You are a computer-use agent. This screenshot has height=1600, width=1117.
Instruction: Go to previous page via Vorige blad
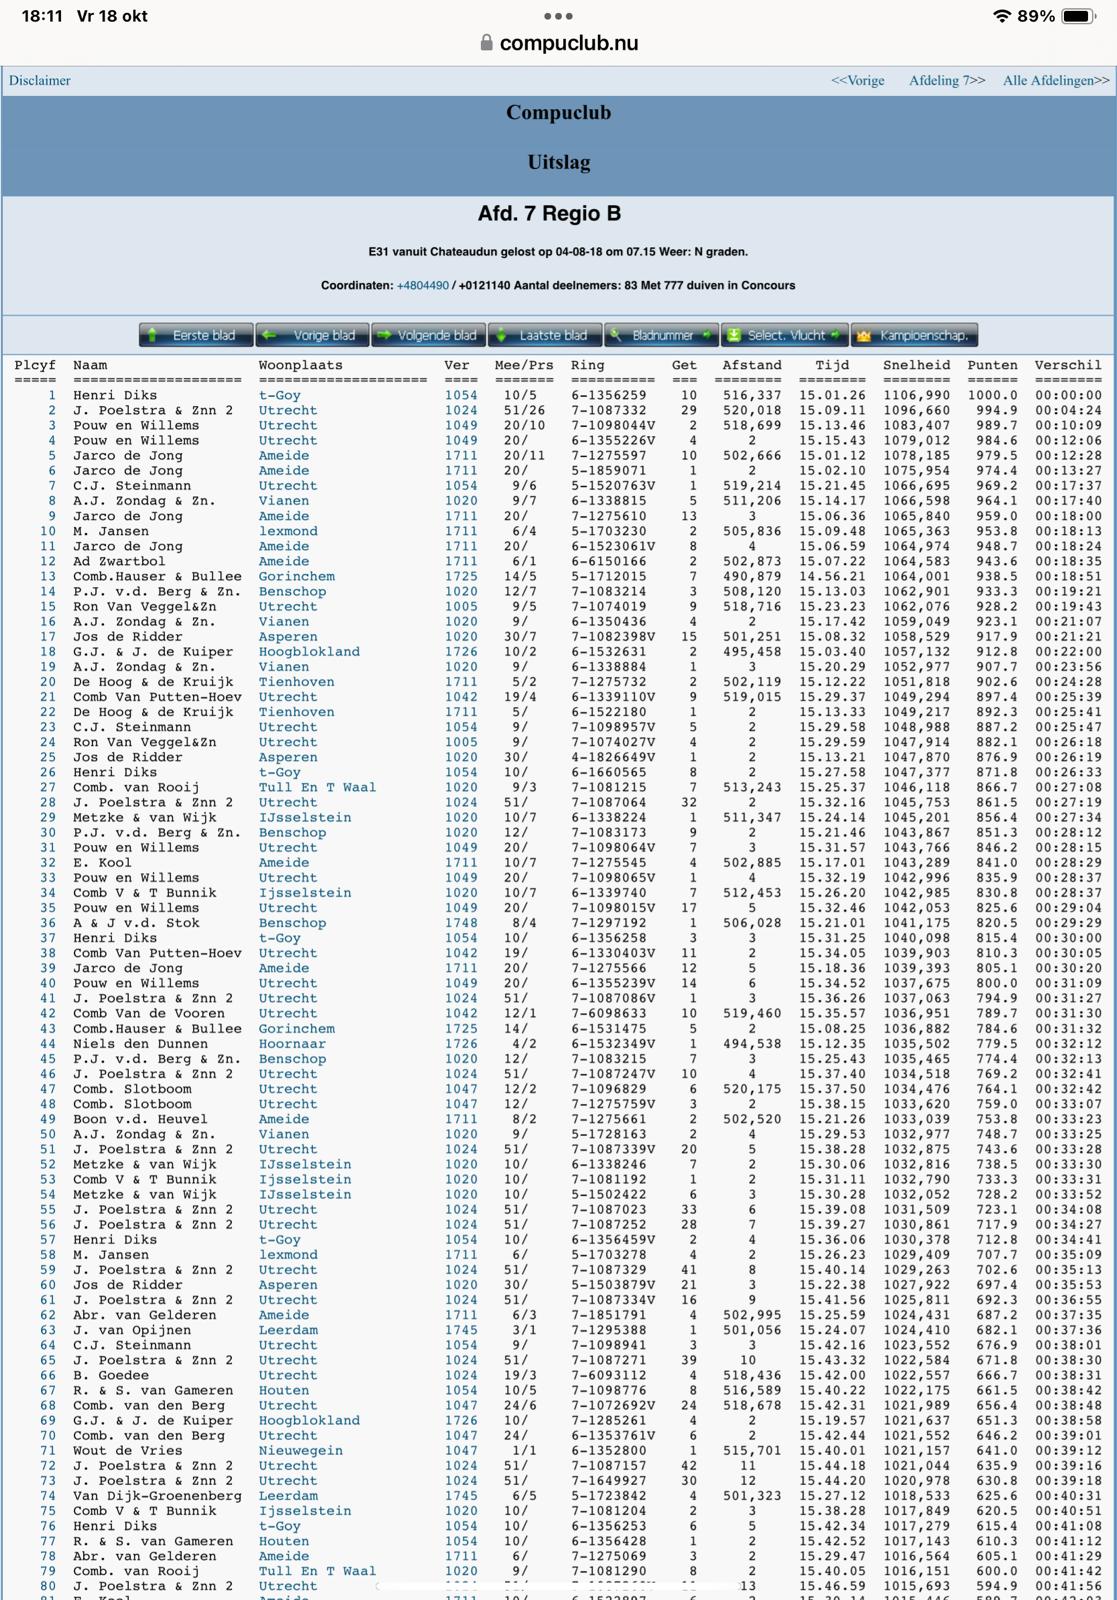pyautogui.click(x=313, y=335)
